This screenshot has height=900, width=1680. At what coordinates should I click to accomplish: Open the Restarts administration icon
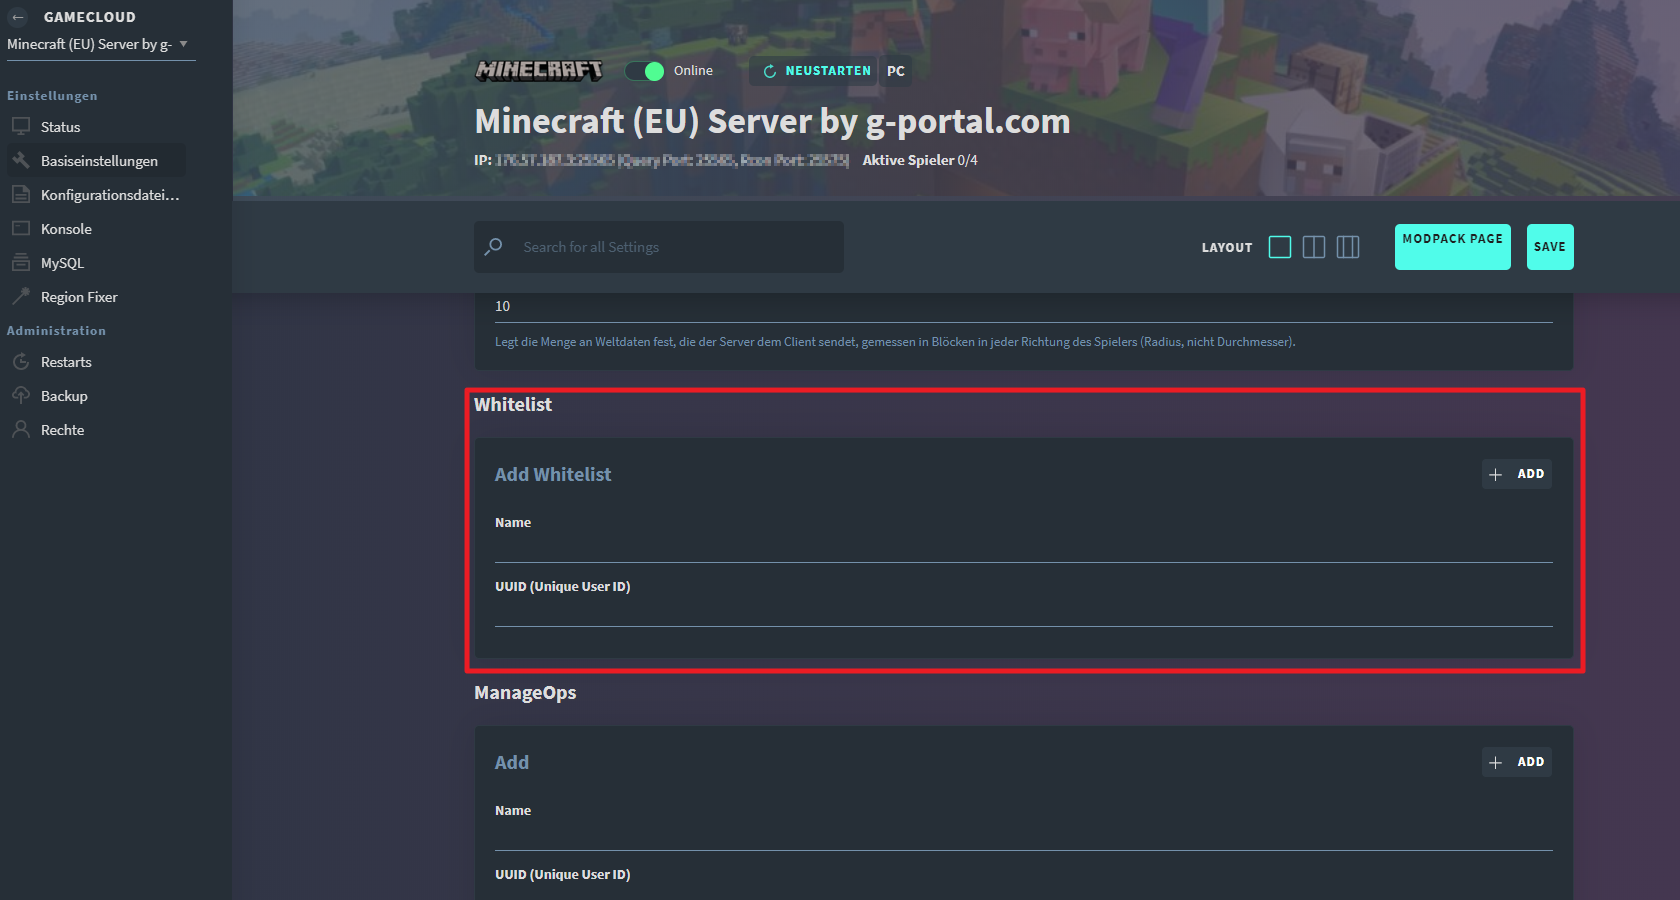click(21, 361)
